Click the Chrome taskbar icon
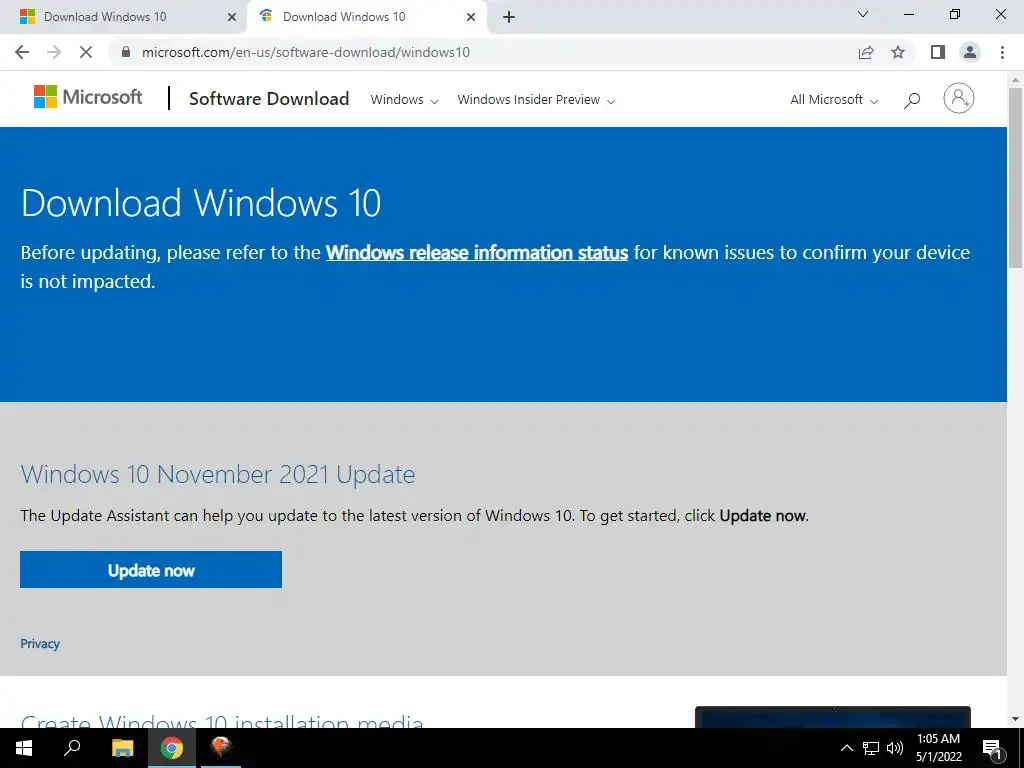Viewport: 1024px width, 768px height. (x=172, y=748)
